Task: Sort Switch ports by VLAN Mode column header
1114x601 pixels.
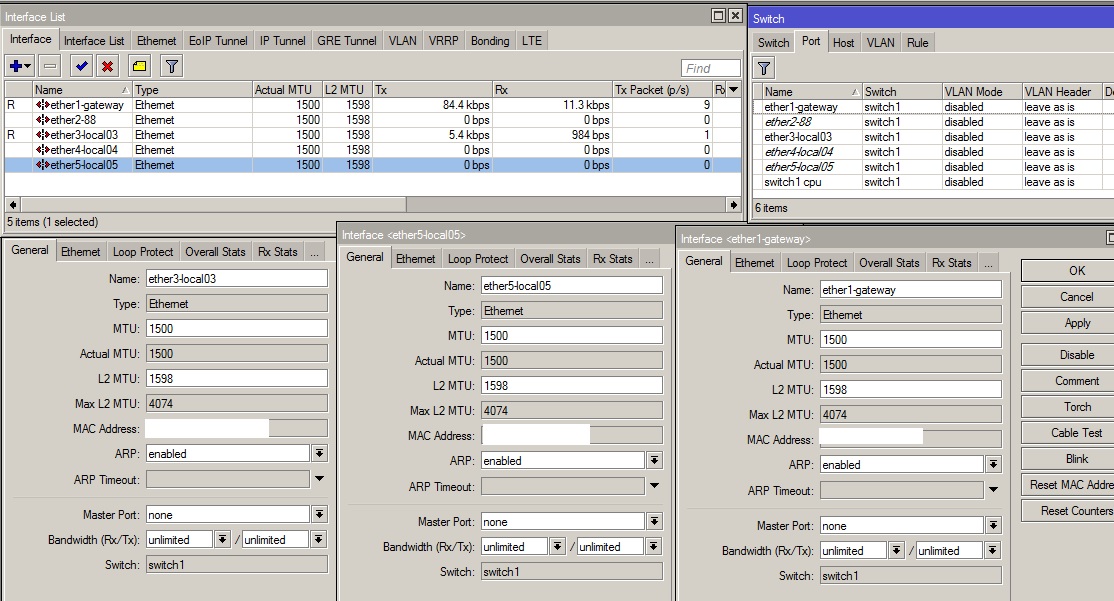Action: point(981,92)
